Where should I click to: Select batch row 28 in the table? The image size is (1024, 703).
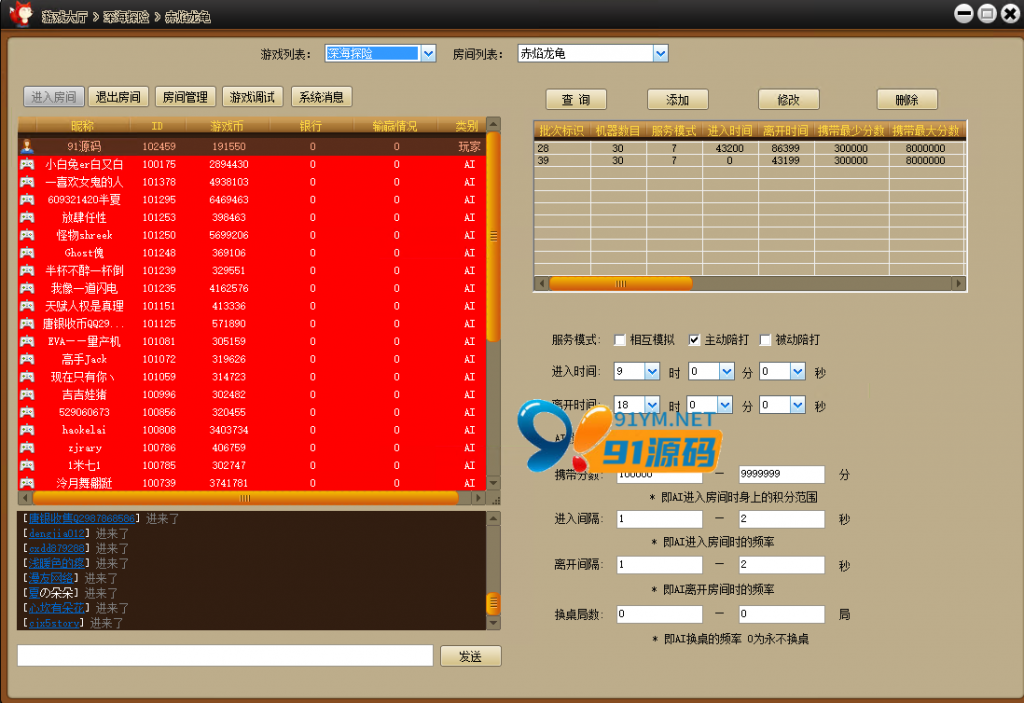coord(749,148)
